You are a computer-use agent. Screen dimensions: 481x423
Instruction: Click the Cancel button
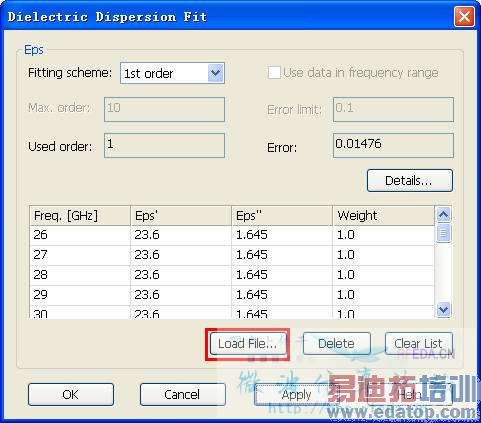183,395
